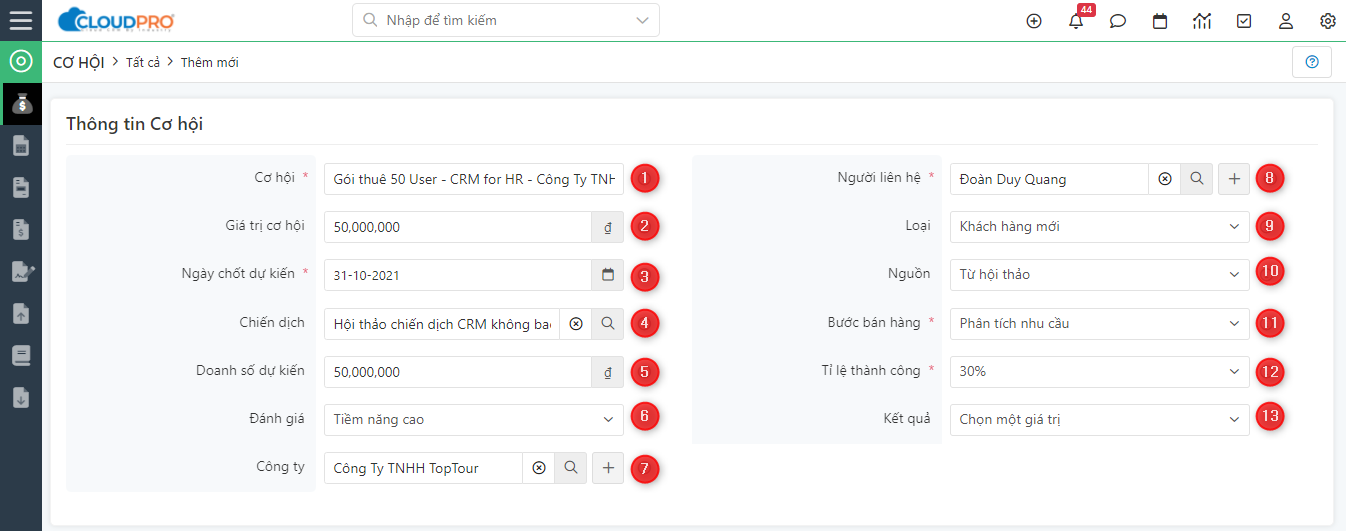The width and height of the screenshot is (1346, 531).
Task: Add a new contact via plus button
Action: tap(1234, 179)
